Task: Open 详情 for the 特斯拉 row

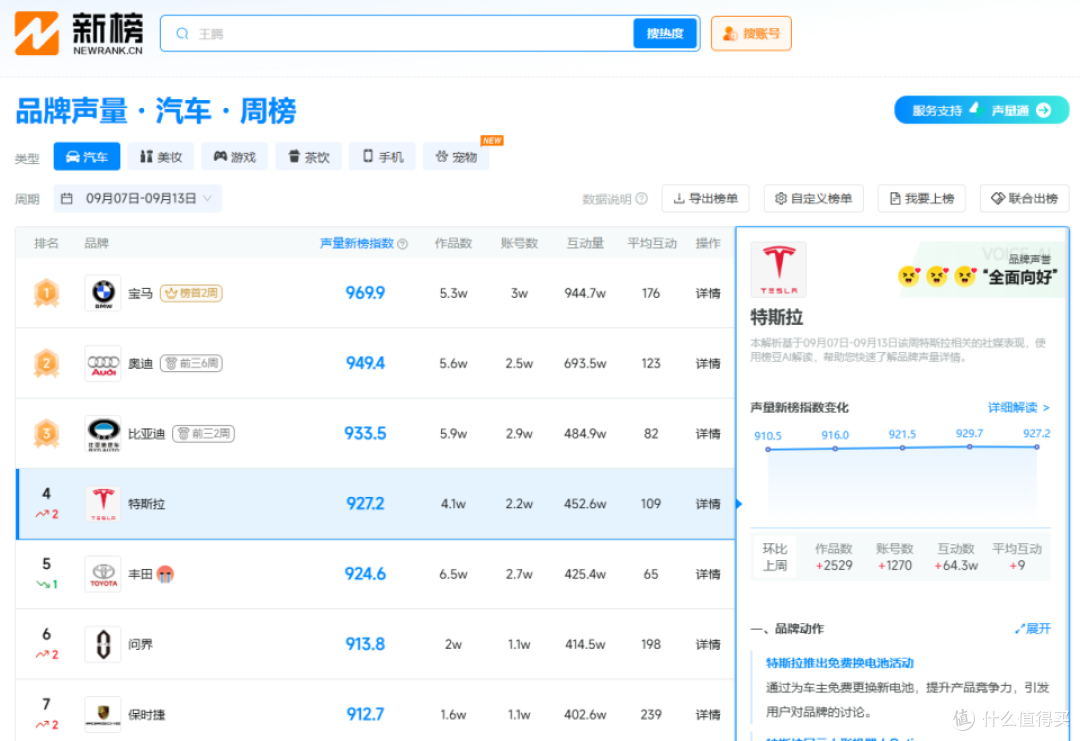Action: pos(707,504)
